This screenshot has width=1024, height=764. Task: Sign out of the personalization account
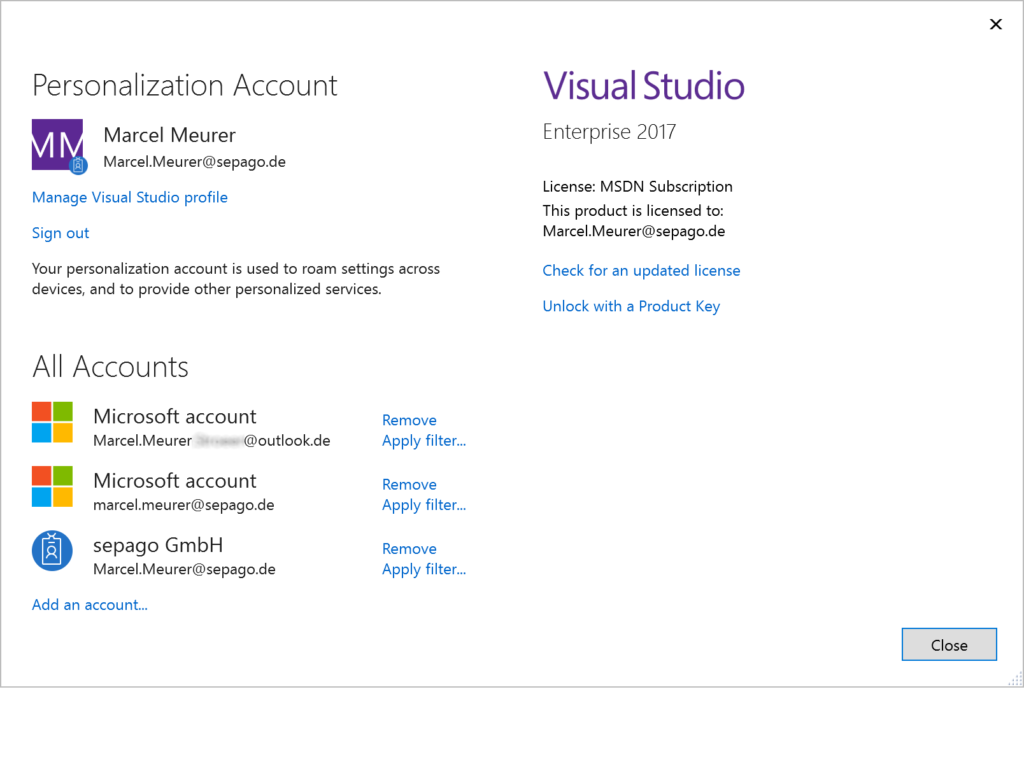point(61,233)
